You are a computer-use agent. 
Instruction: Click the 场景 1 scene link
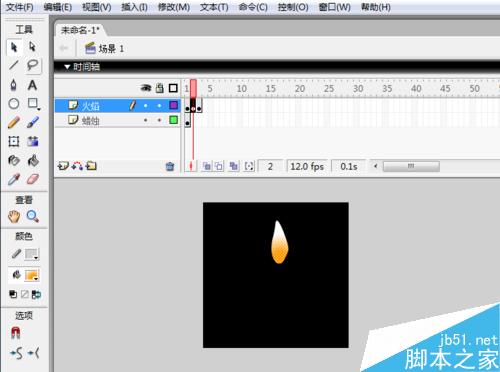pos(105,49)
